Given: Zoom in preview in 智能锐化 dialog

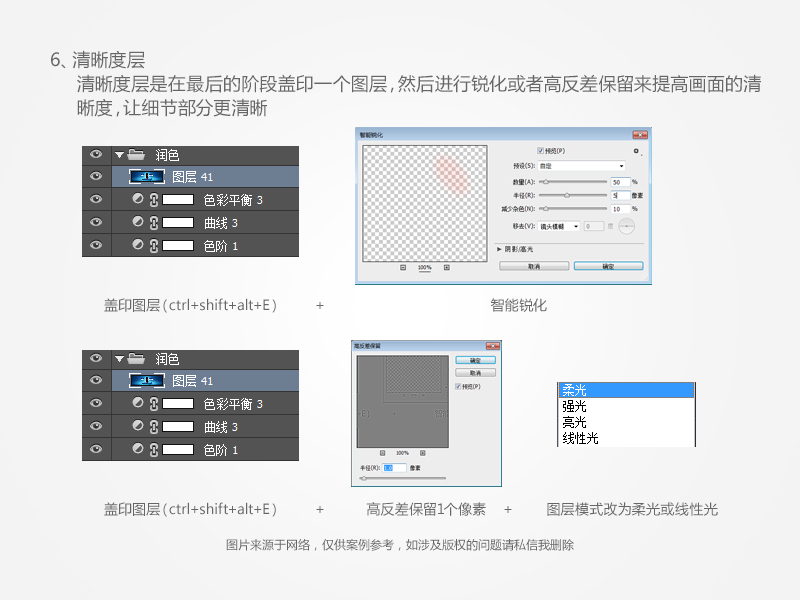Looking at the screenshot, I should (447, 267).
